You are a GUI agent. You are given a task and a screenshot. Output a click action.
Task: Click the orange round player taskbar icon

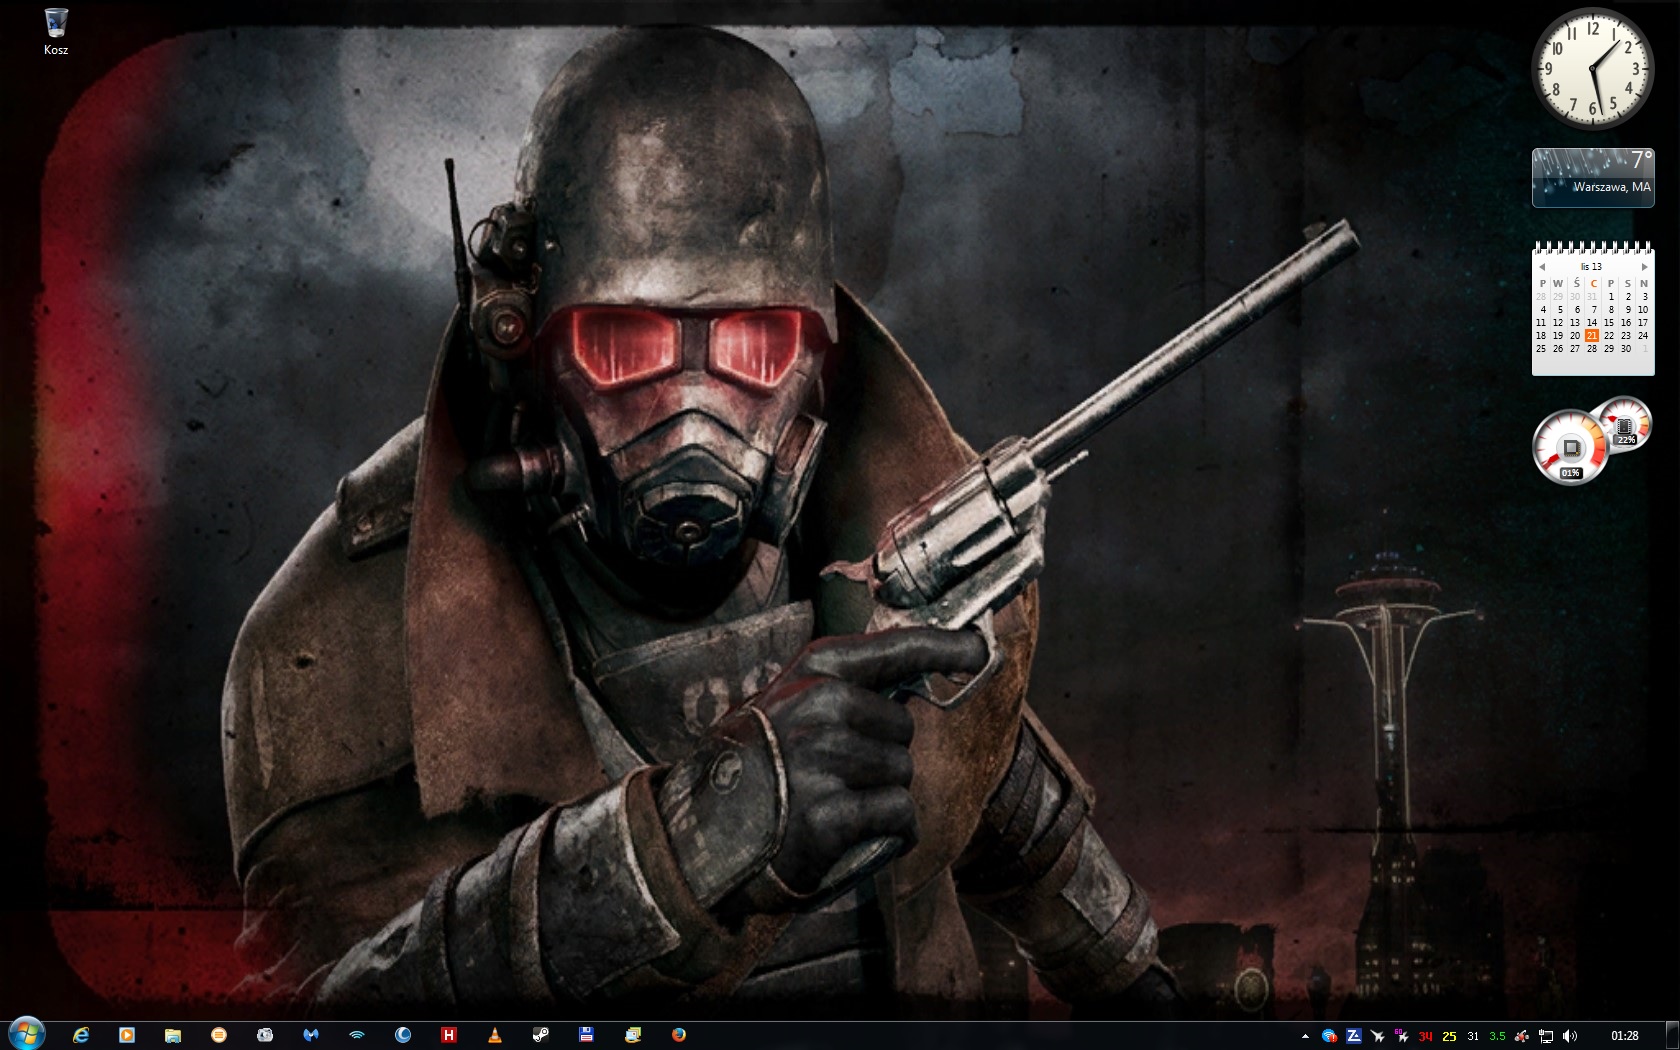coord(219,1035)
